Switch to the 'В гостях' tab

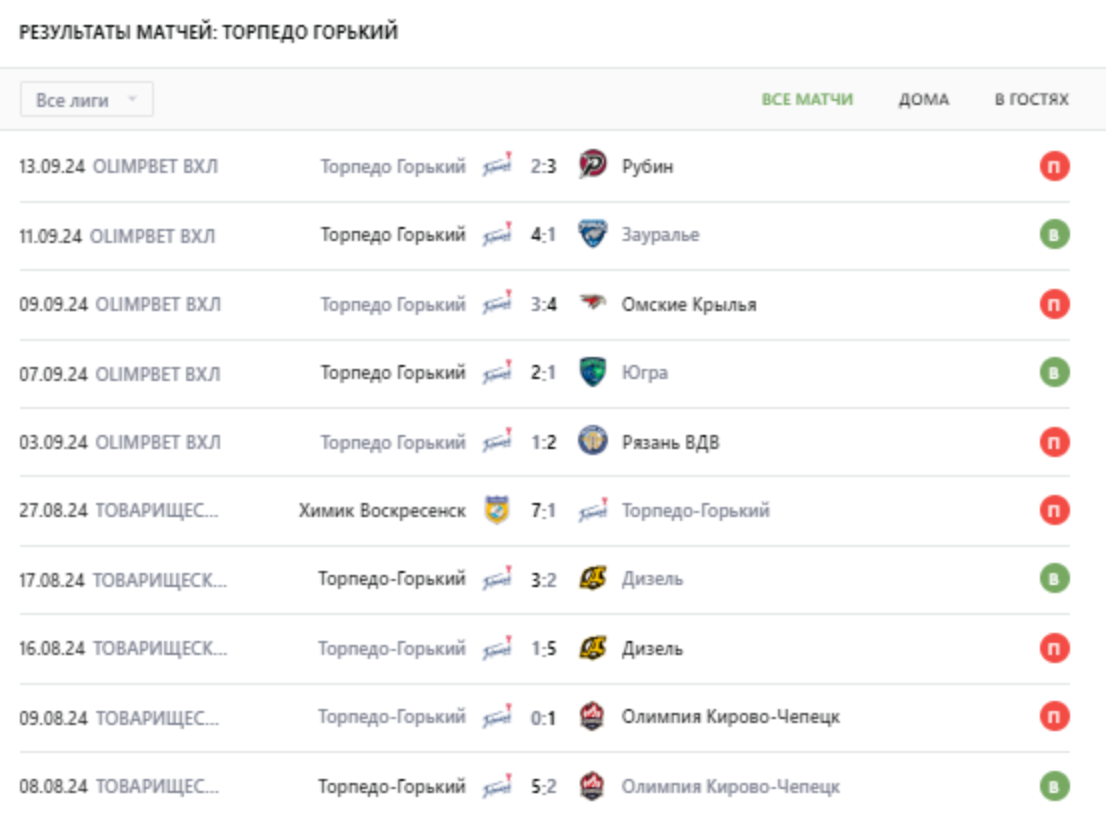(1031, 100)
